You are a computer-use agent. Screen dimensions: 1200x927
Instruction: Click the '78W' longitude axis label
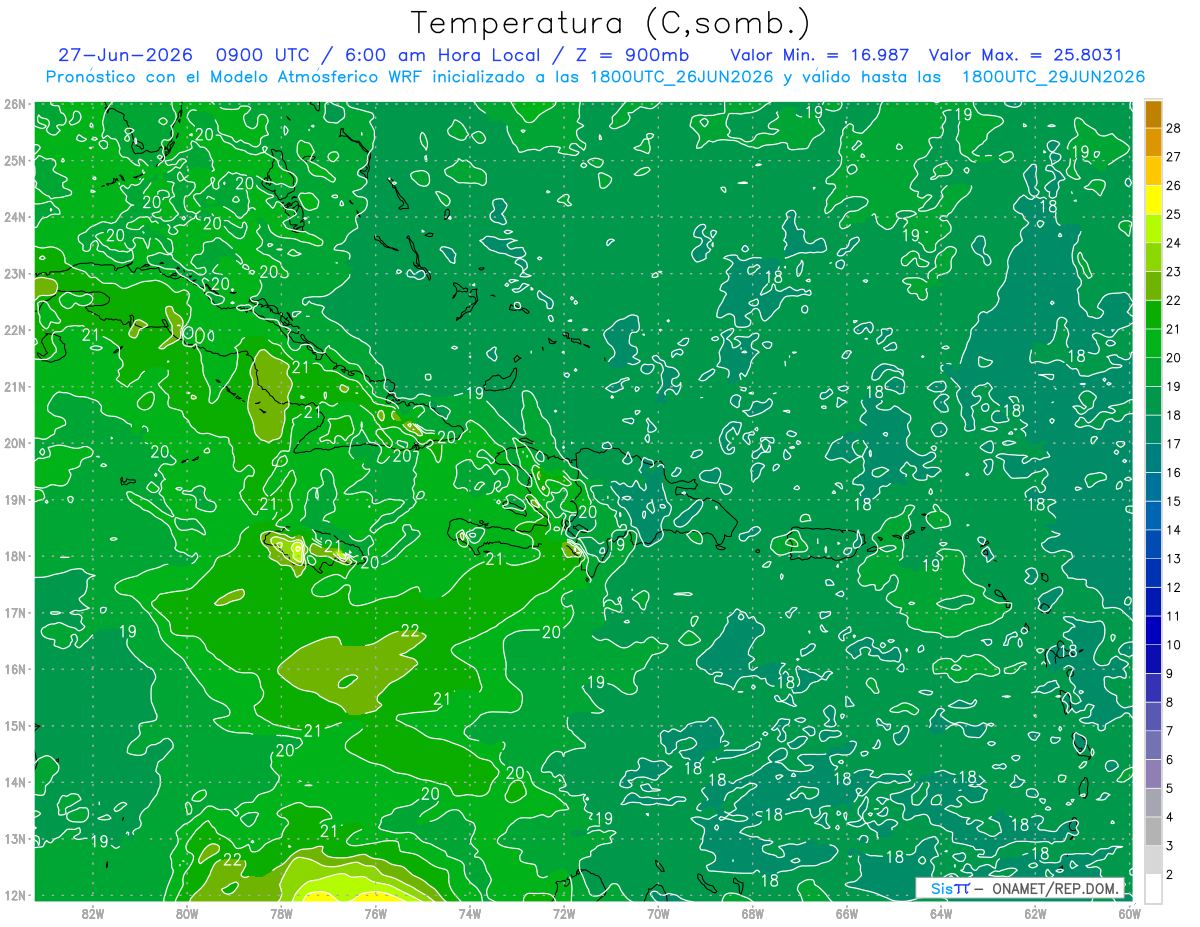tap(281, 913)
